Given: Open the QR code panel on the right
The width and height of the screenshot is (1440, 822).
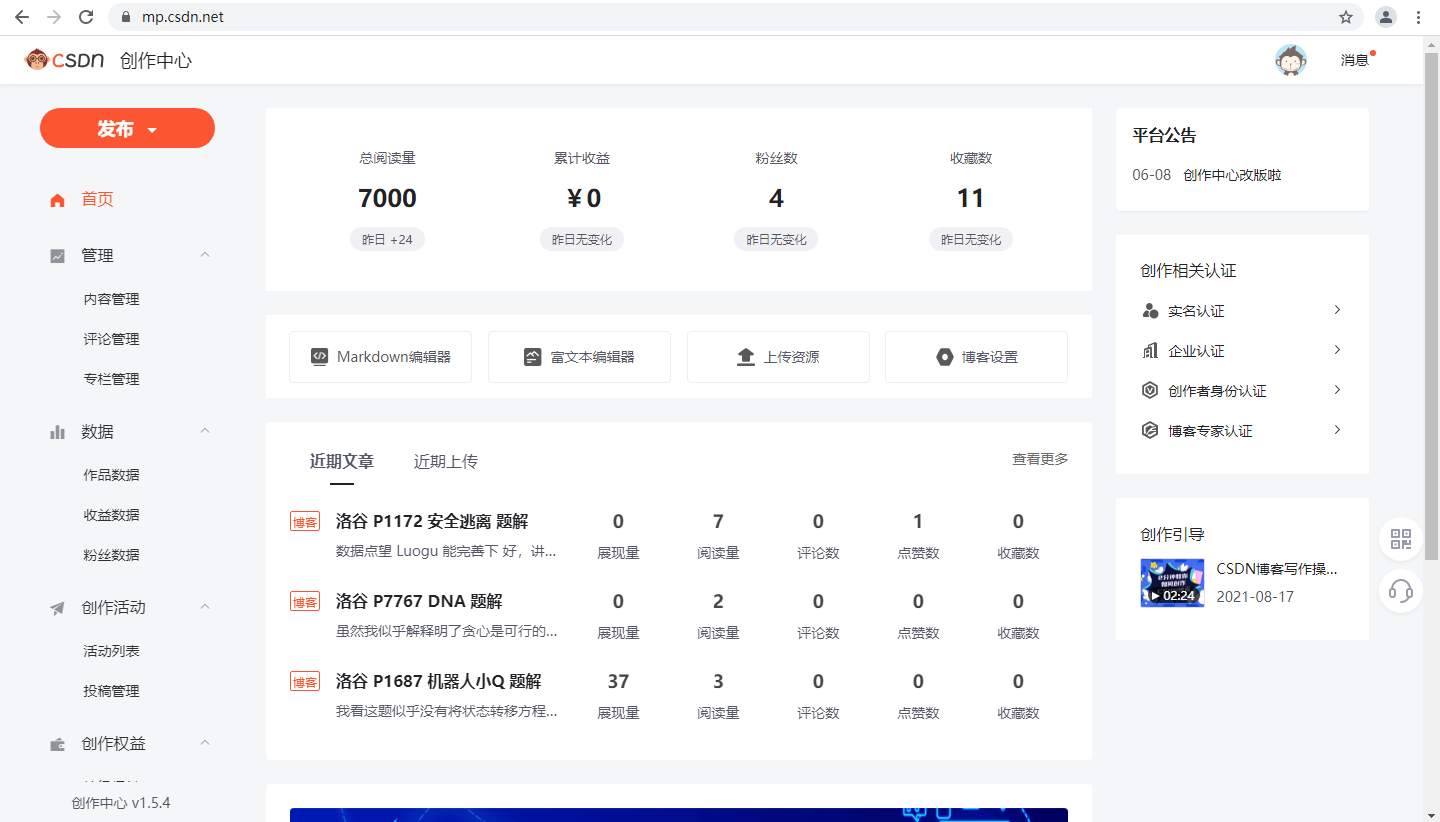Looking at the screenshot, I should click(x=1400, y=539).
